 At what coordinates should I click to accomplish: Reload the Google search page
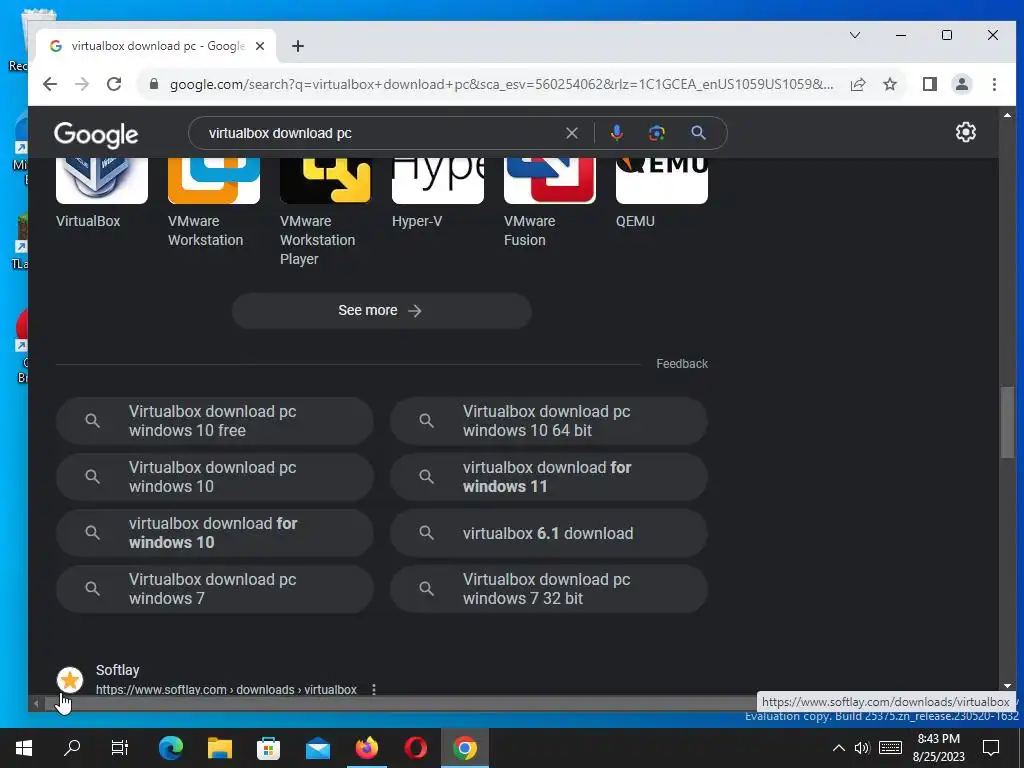114,84
